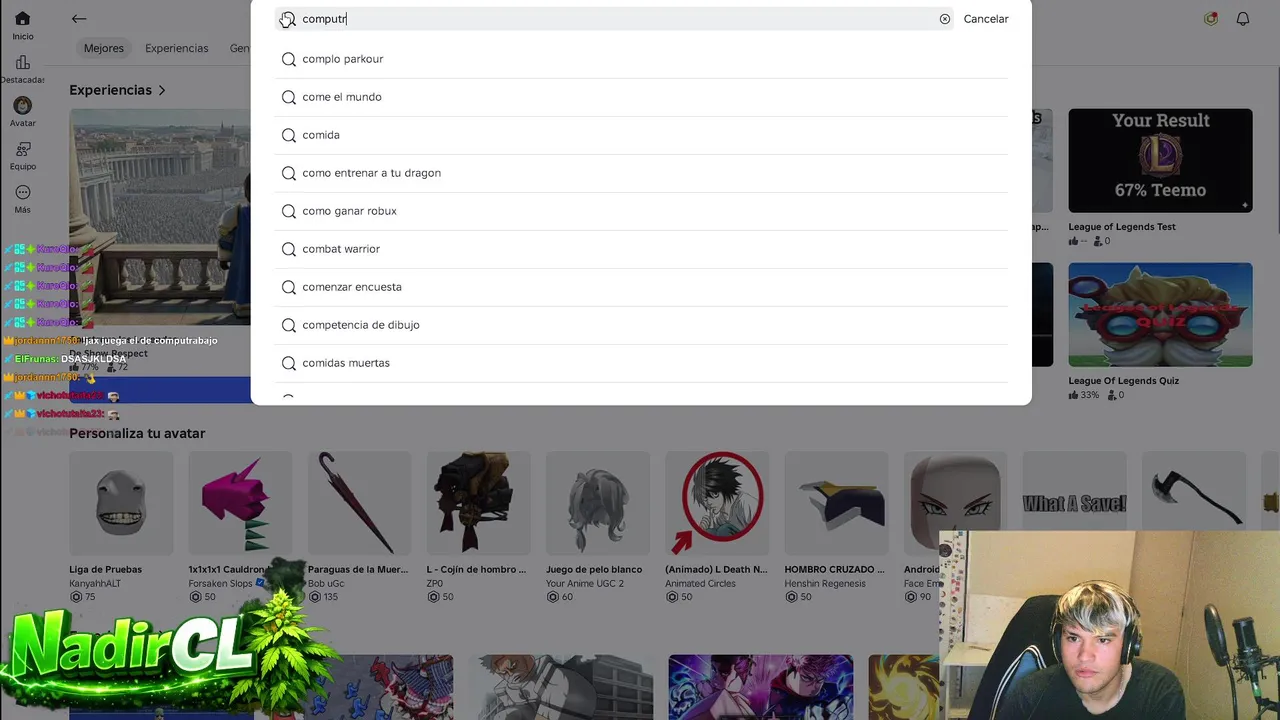Open Paraguas de la Muerte item
This screenshot has width=1280, height=720.
359,504
